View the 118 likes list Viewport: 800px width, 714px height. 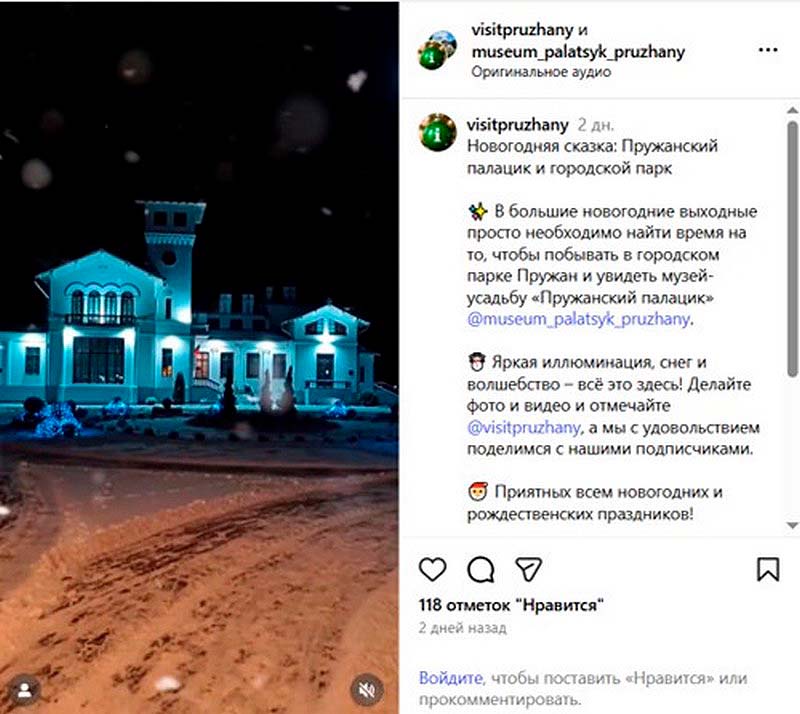511,605
